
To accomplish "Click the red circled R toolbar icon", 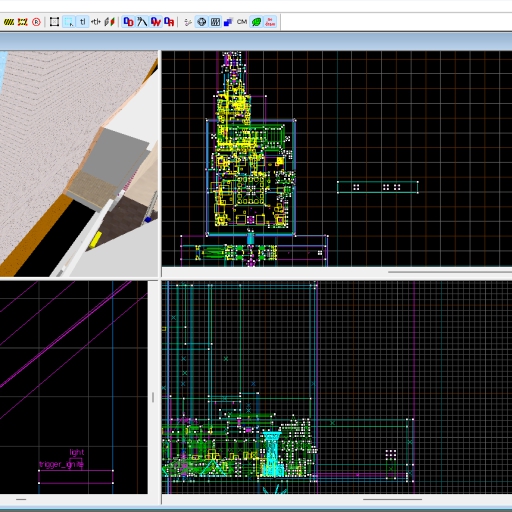I will click(x=36, y=22).
